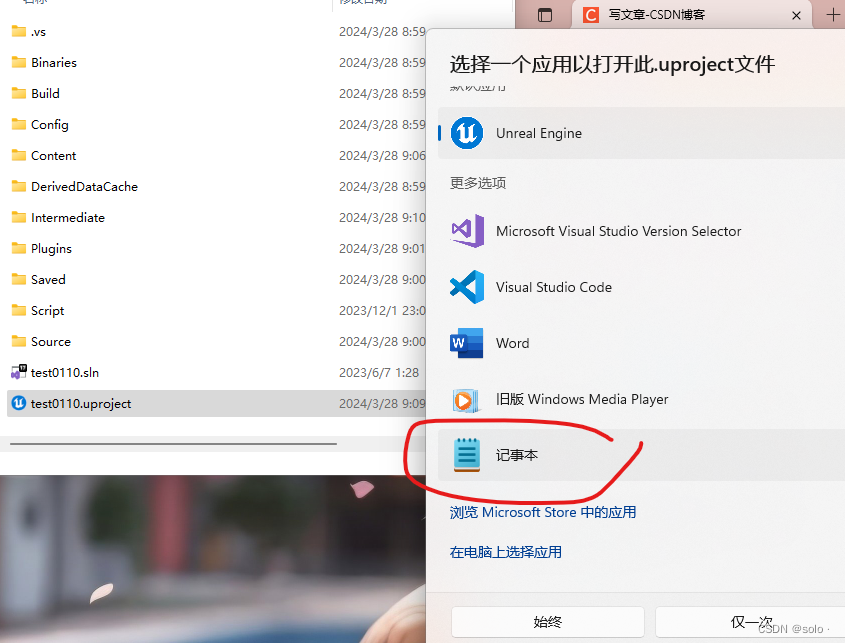Select the Saved folder icon

tap(19, 279)
